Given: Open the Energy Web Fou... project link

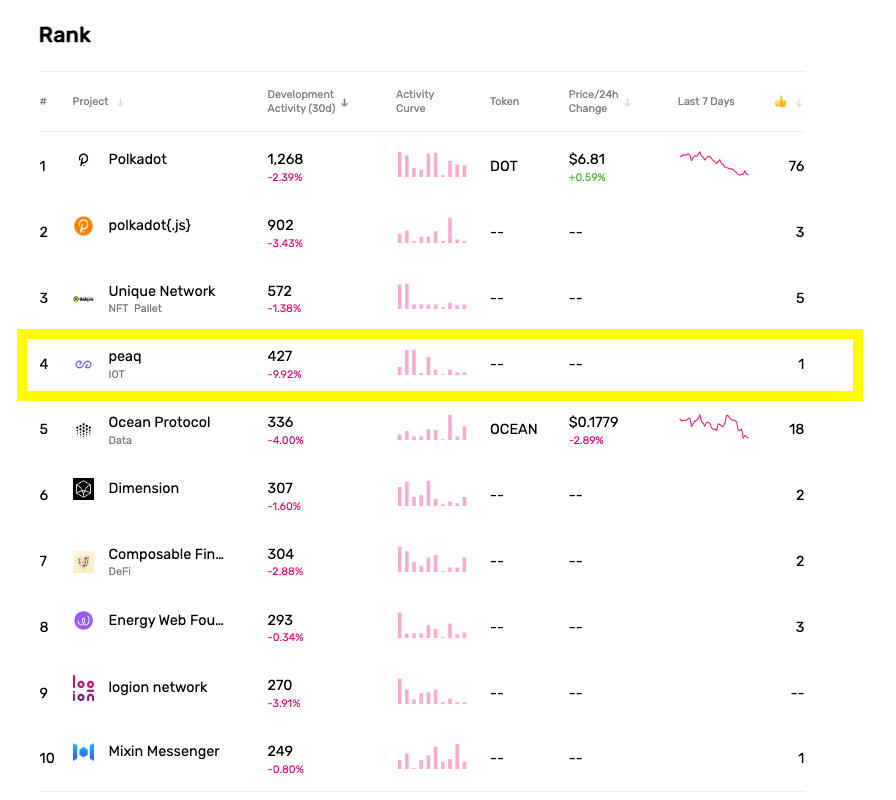Looking at the screenshot, I should [166, 620].
